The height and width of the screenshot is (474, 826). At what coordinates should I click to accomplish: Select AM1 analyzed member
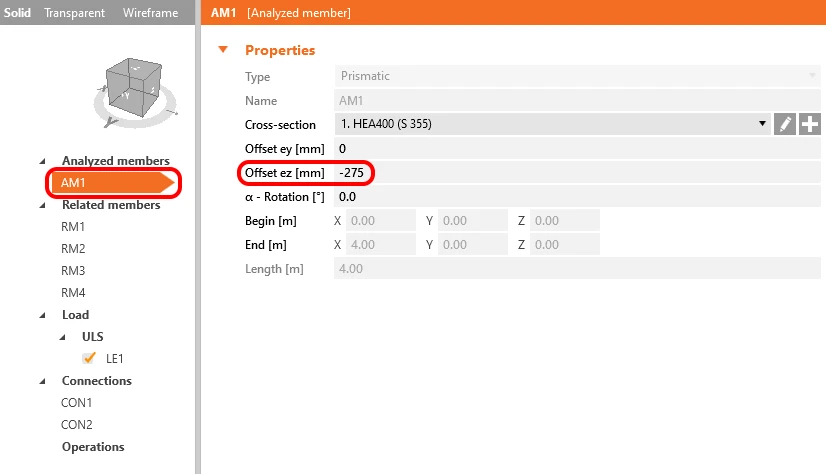coord(113,183)
